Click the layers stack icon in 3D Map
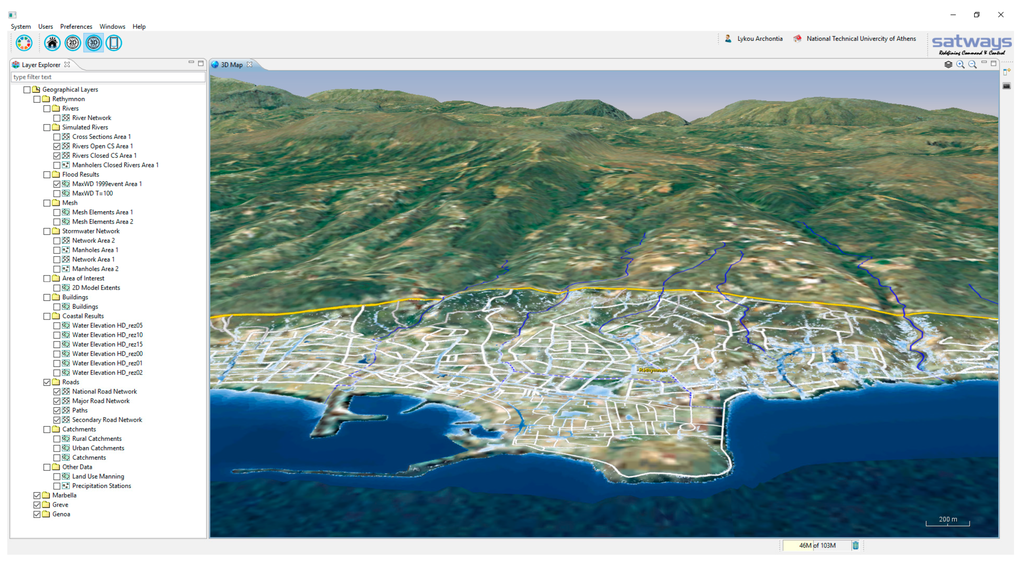 948,64
